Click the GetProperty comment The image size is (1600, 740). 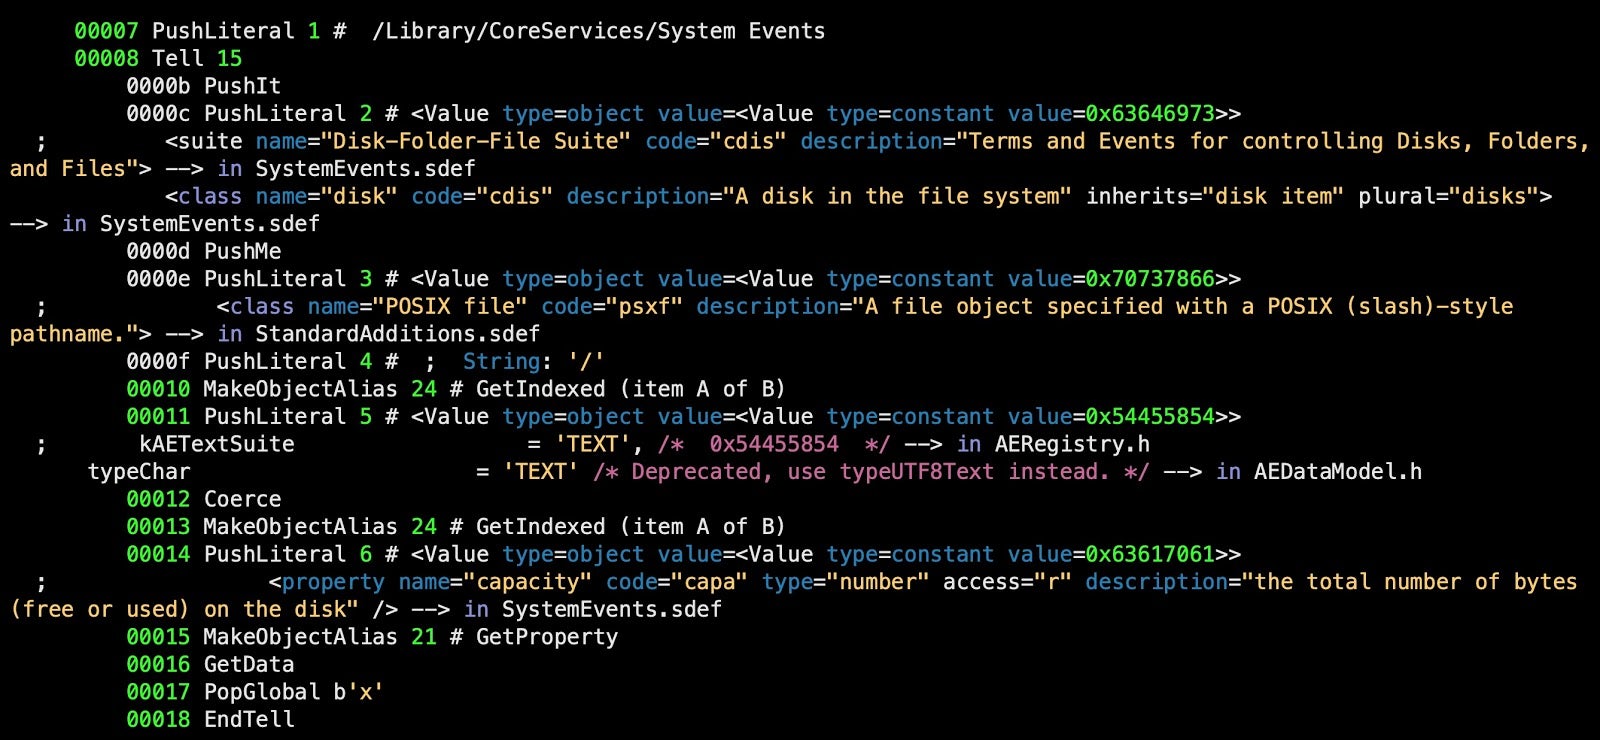click(547, 636)
